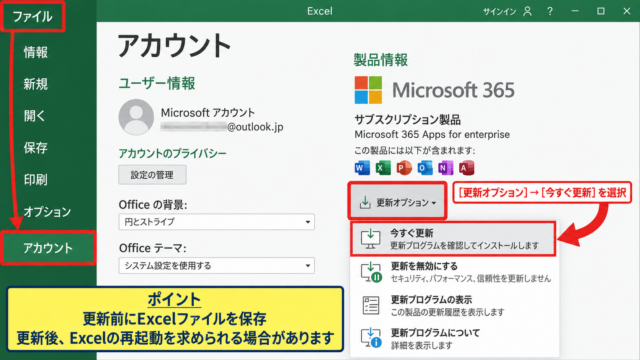This screenshot has width=640, height=360.
Task: Select 新規 in the sidebar
Action: point(36,84)
